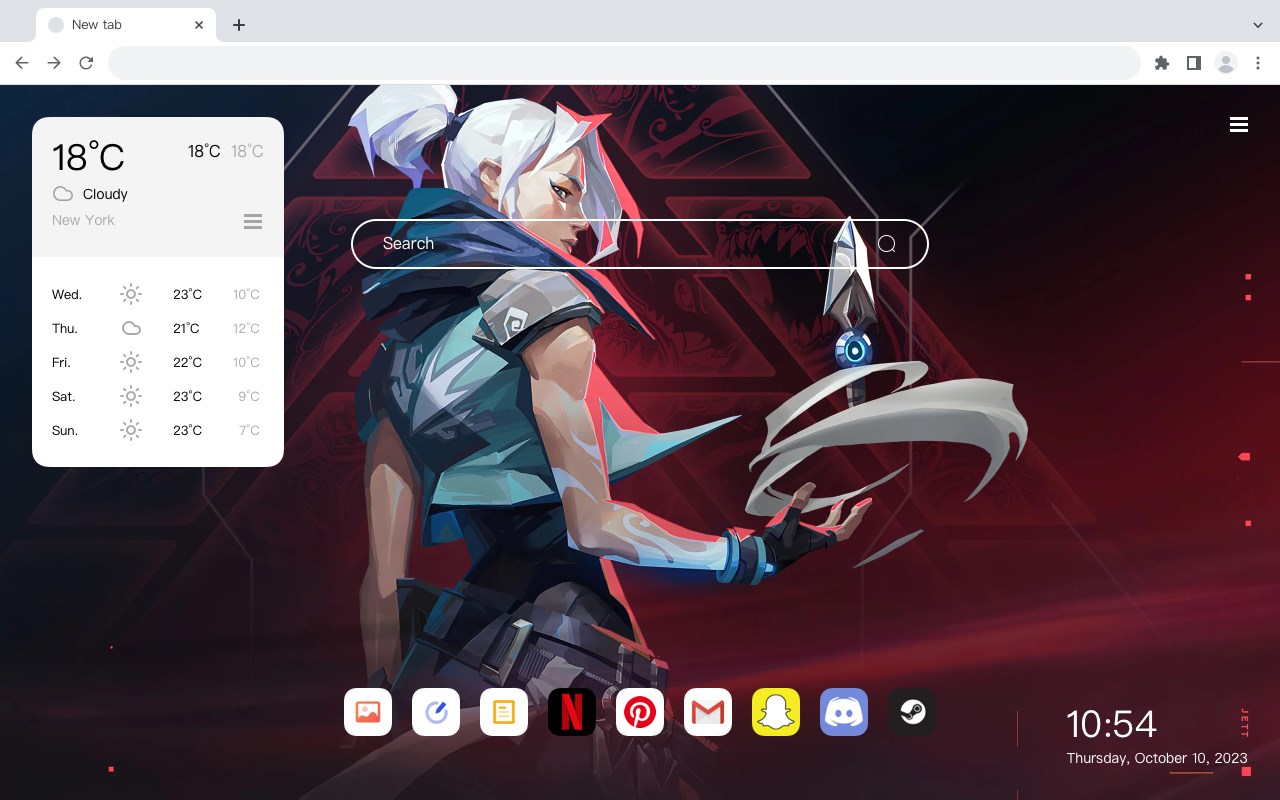Click the Sat. forecast day label
1280x800 pixels.
[64, 396]
